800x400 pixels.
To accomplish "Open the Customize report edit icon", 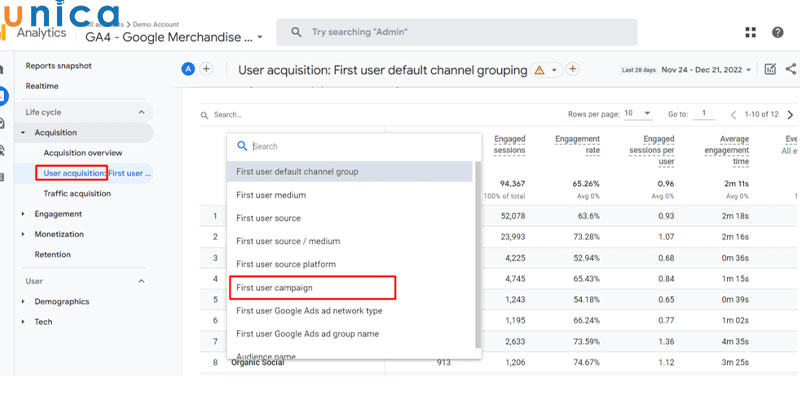I will pyautogui.click(x=769, y=70).
